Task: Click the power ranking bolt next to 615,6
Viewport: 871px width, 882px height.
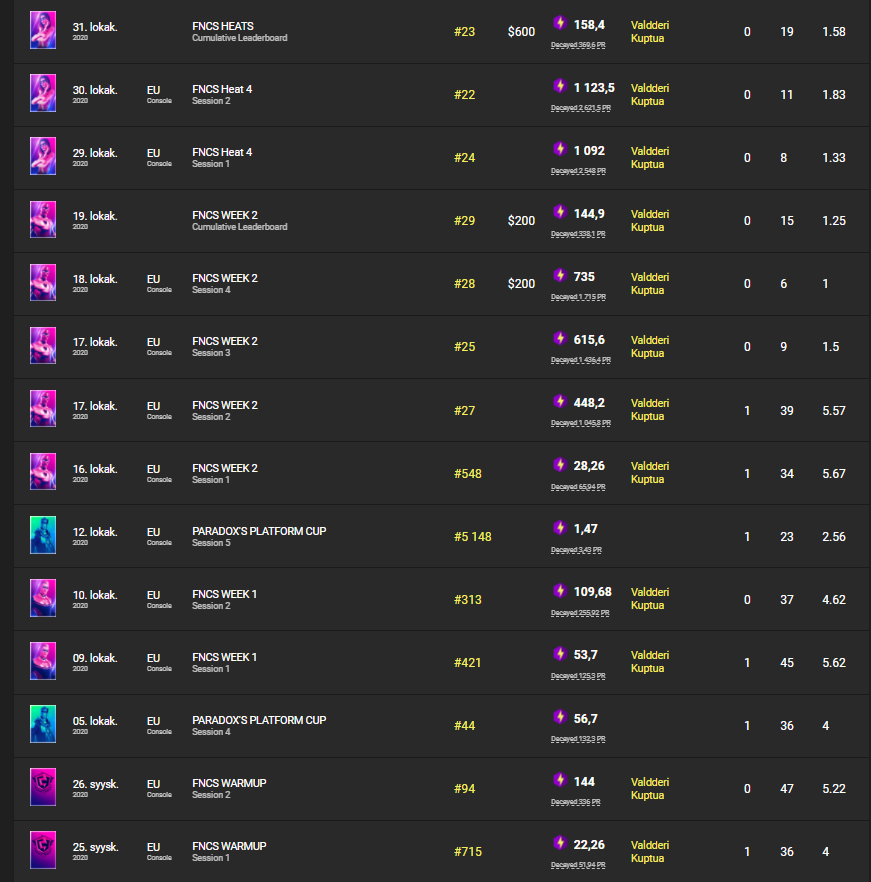Action: click(559, 338)
